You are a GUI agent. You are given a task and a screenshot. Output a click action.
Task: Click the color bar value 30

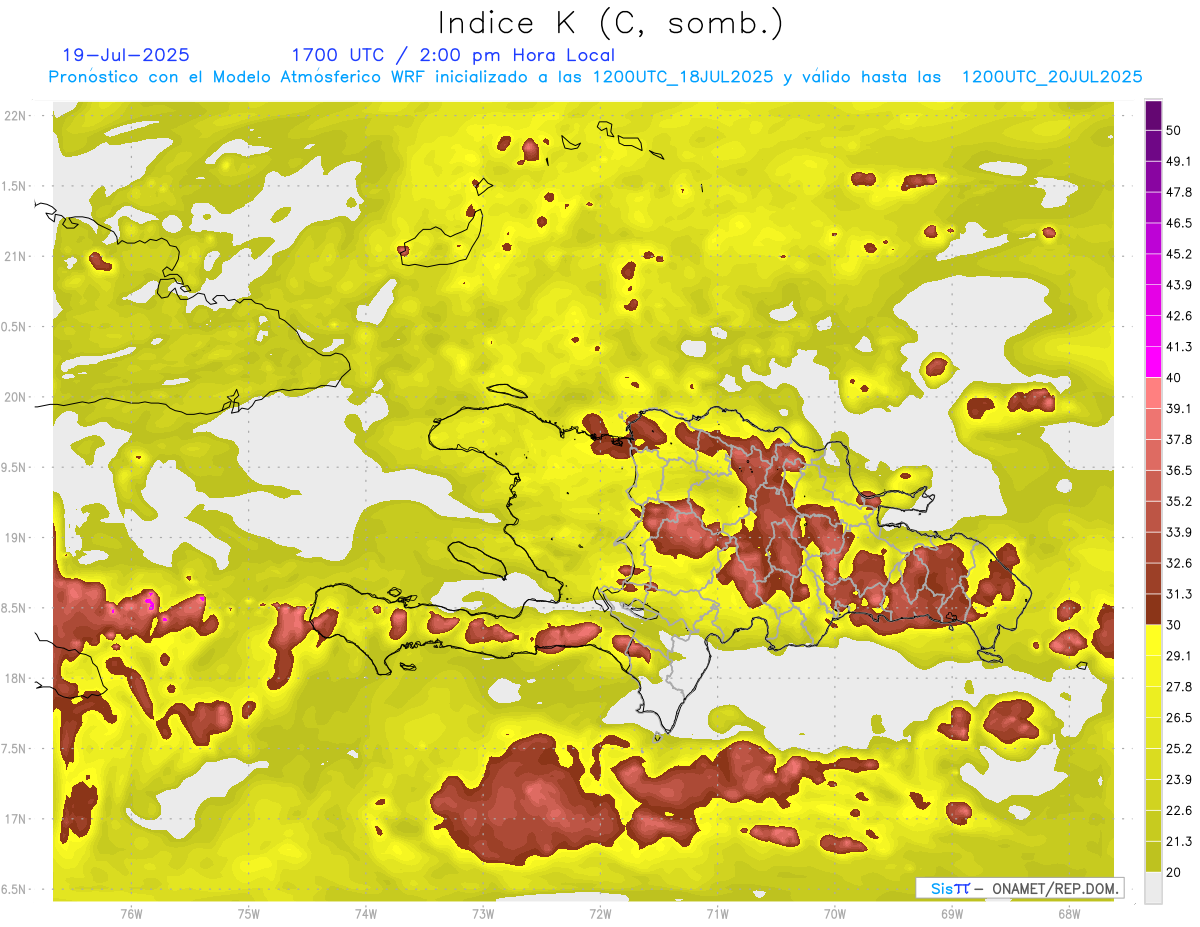pos(1175,625)
